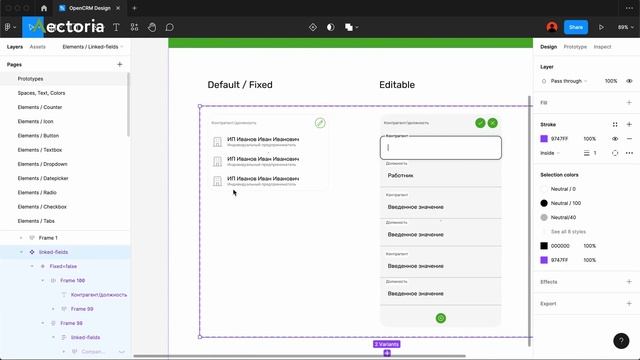Collapse the Frame 100 layer

click(x=42, y=280)
